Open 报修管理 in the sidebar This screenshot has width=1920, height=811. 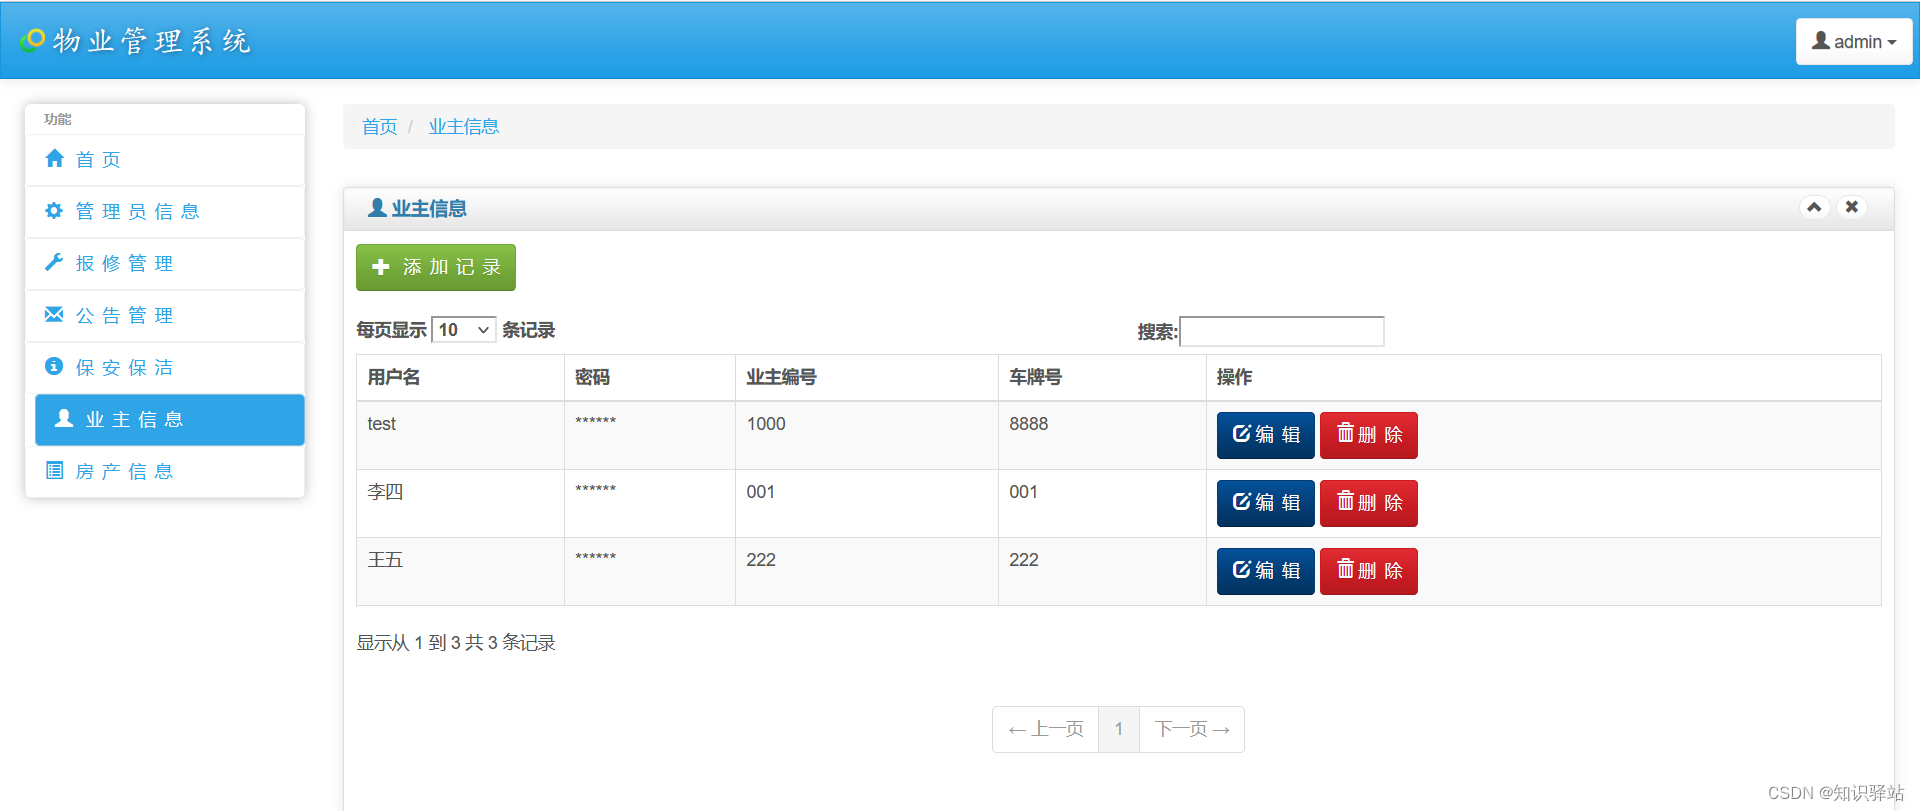(165, 264)
